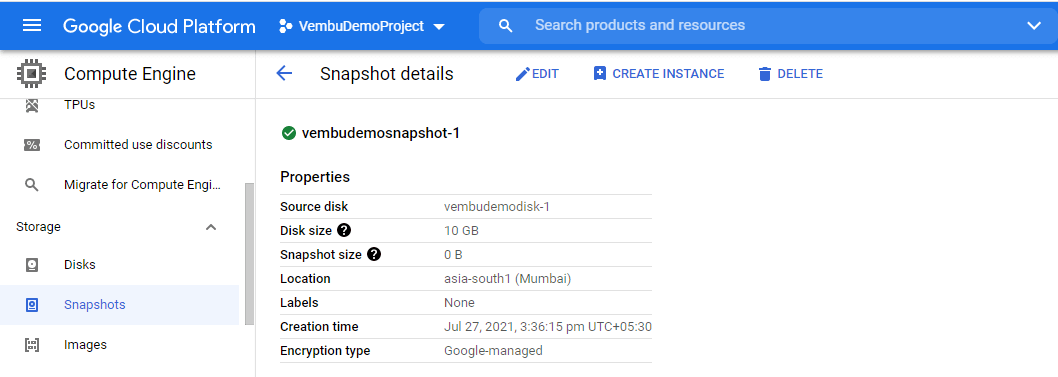The height and width of the screenshot is (377, 1058).
Task: Open Migrate for Compute Engine
Action: [x=142, y=185]
